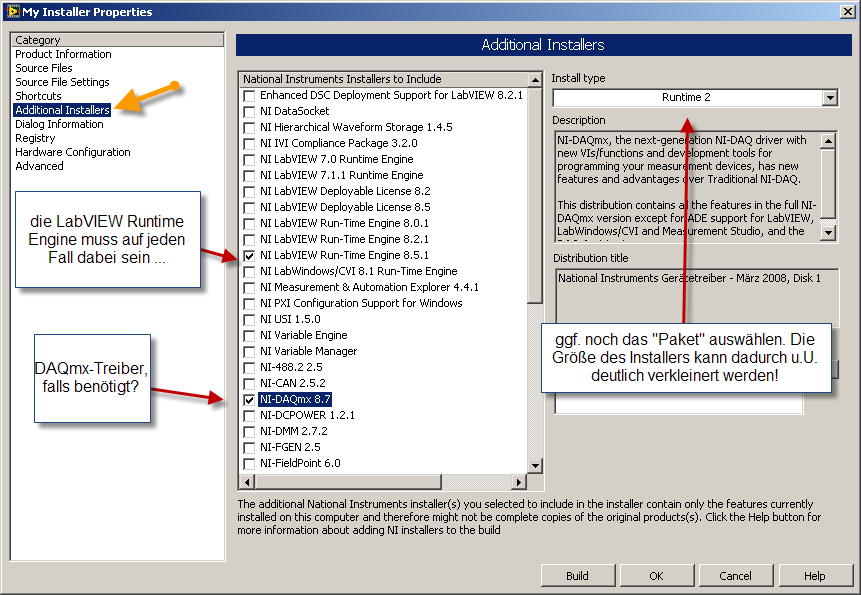The height and width of the screenshot is (595, 861).
Task: Check NI IVI Compliance Package 3.2.0
Action: click(x=249, y=144)
